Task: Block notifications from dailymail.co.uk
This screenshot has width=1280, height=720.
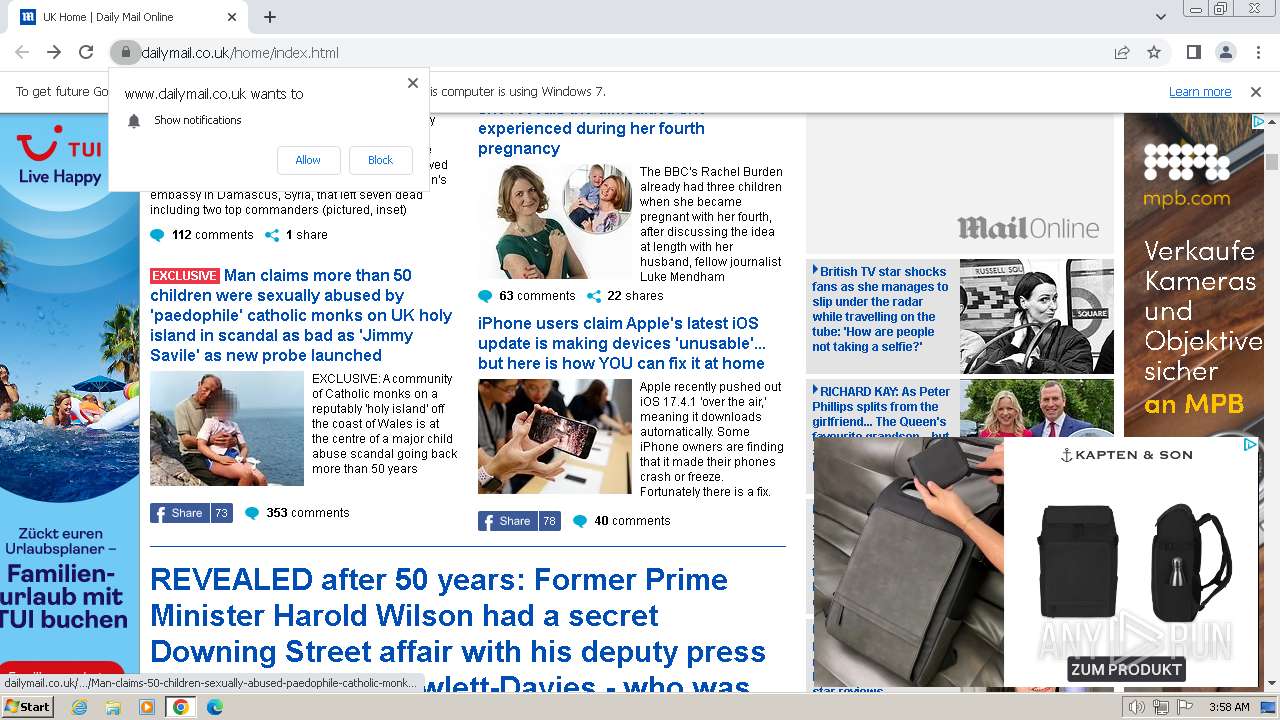Action: point(380,160)
